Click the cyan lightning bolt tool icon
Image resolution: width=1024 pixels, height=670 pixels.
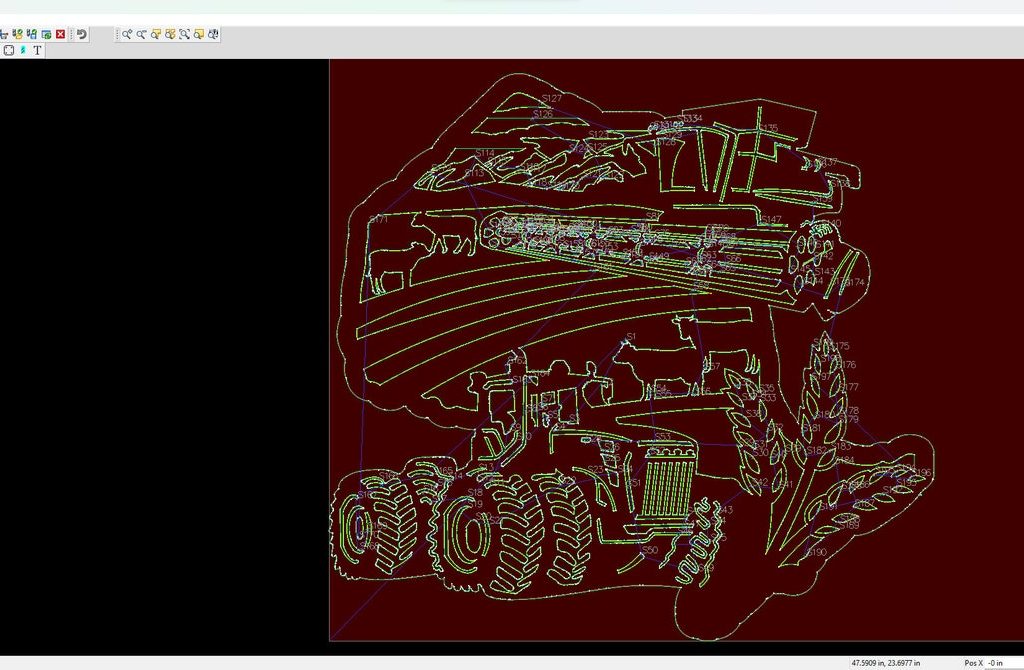[x=23, y=50]
